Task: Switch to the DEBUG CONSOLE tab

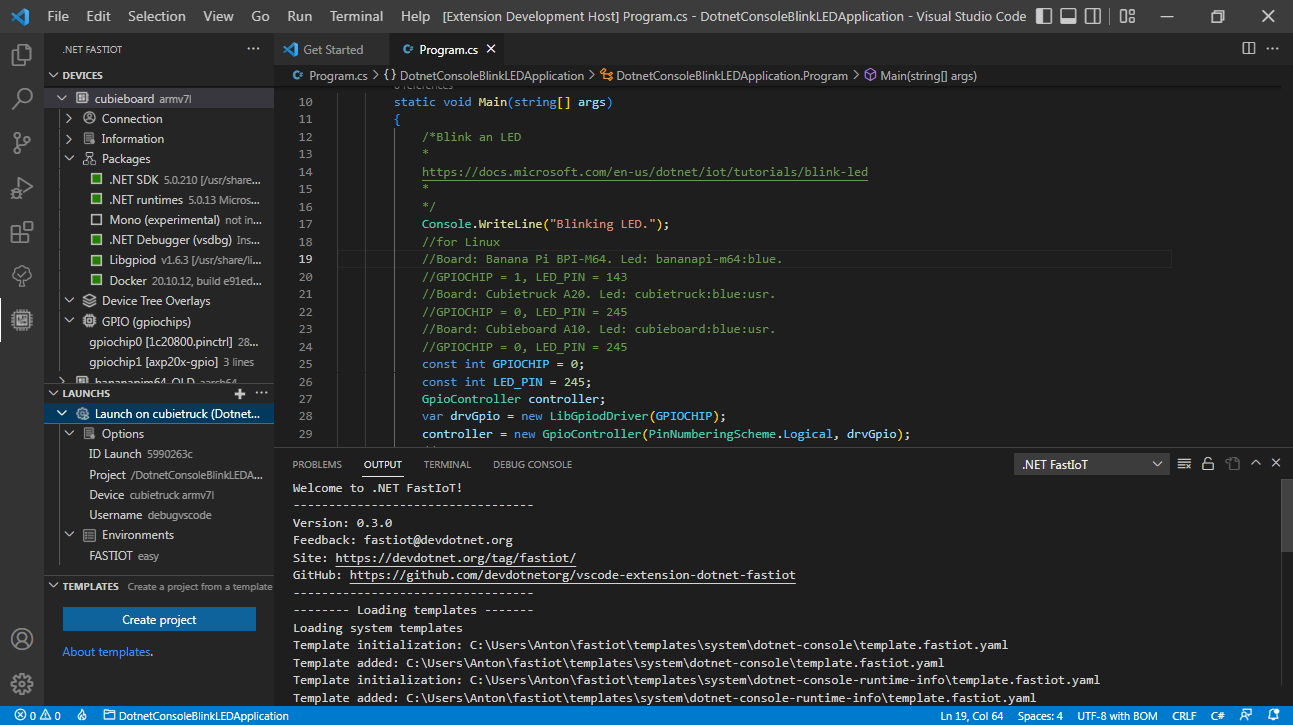Action: click(x=532, y=464)
